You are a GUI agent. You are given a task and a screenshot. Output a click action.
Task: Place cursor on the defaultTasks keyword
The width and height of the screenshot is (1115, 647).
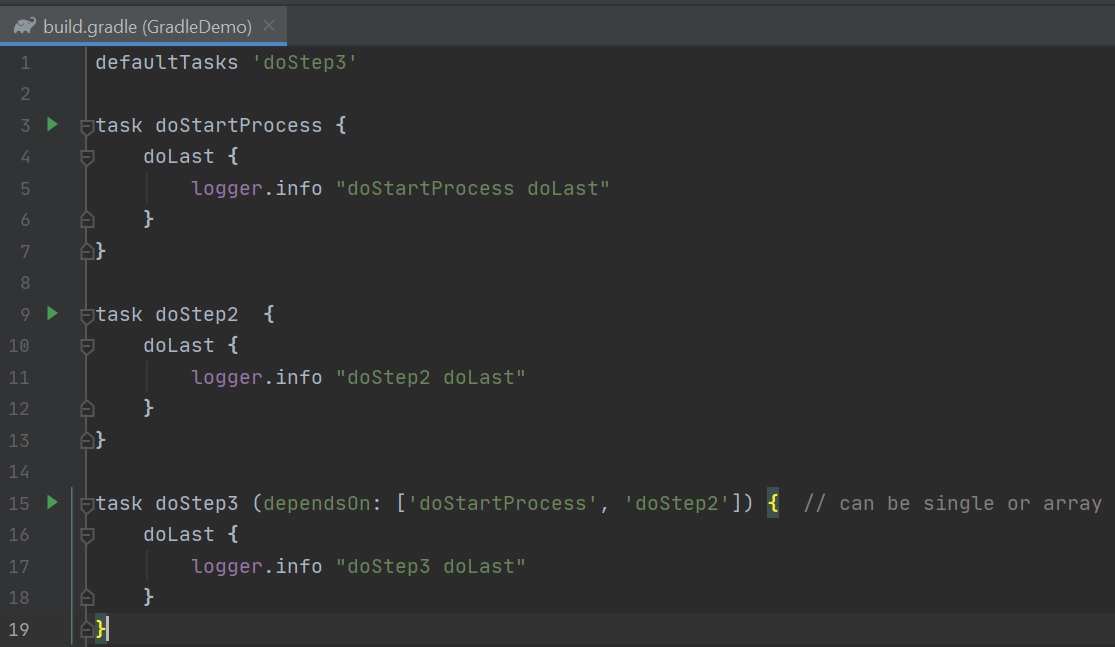click(x=166, y=63)
